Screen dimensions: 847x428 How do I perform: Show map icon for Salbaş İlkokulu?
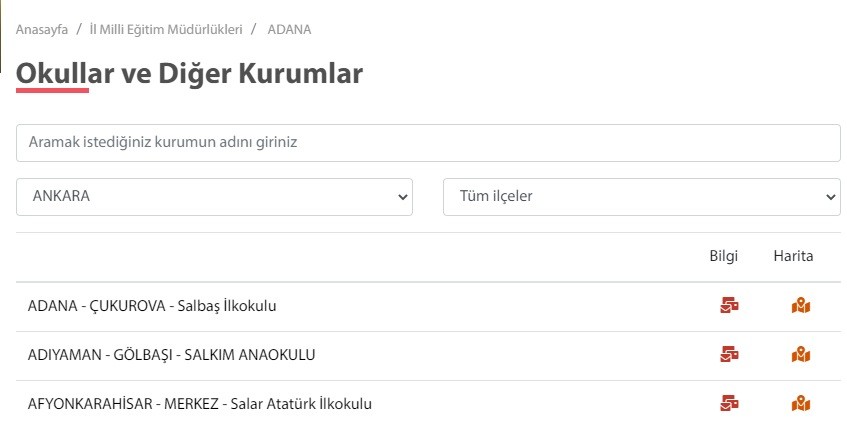click(800, 306)
